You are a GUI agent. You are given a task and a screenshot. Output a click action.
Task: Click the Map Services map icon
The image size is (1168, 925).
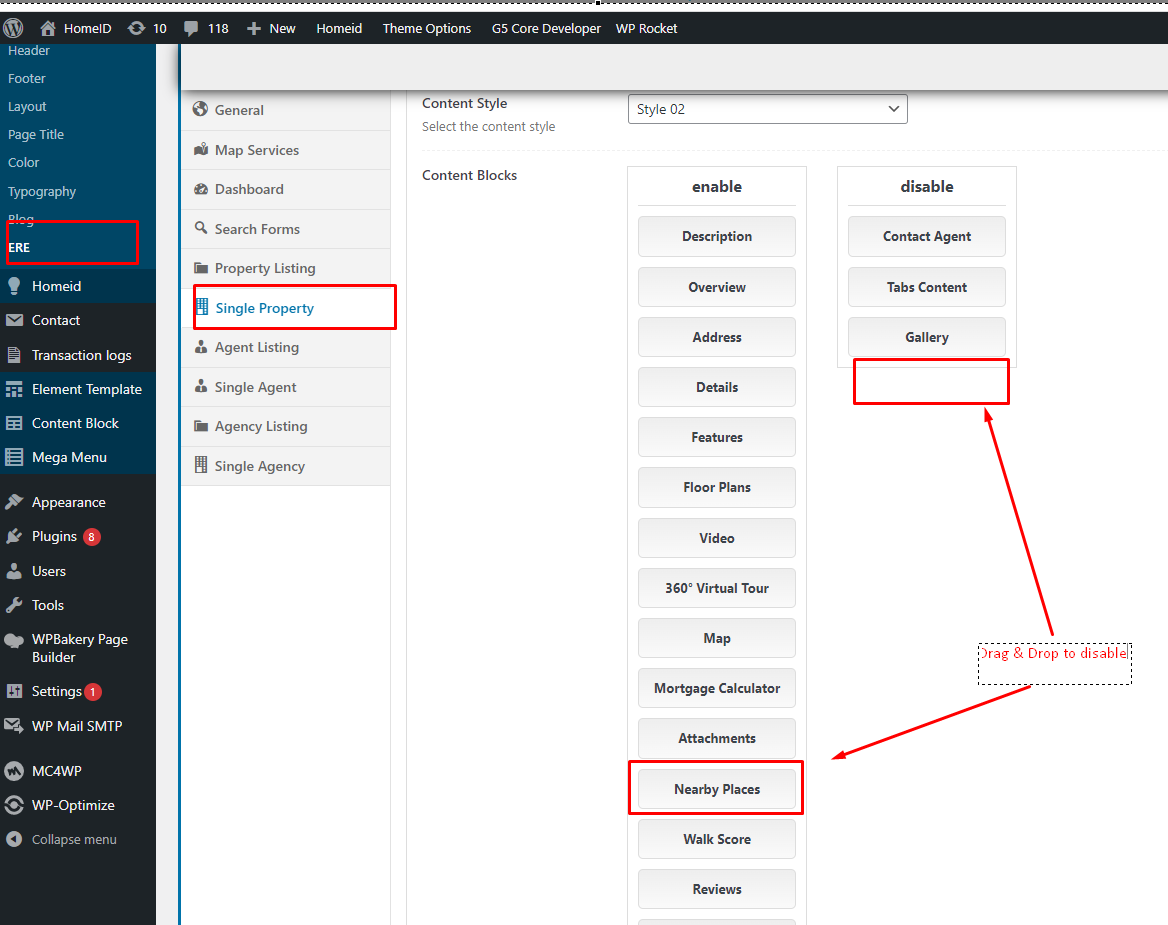pyautogui.click(x=201, y=149)
